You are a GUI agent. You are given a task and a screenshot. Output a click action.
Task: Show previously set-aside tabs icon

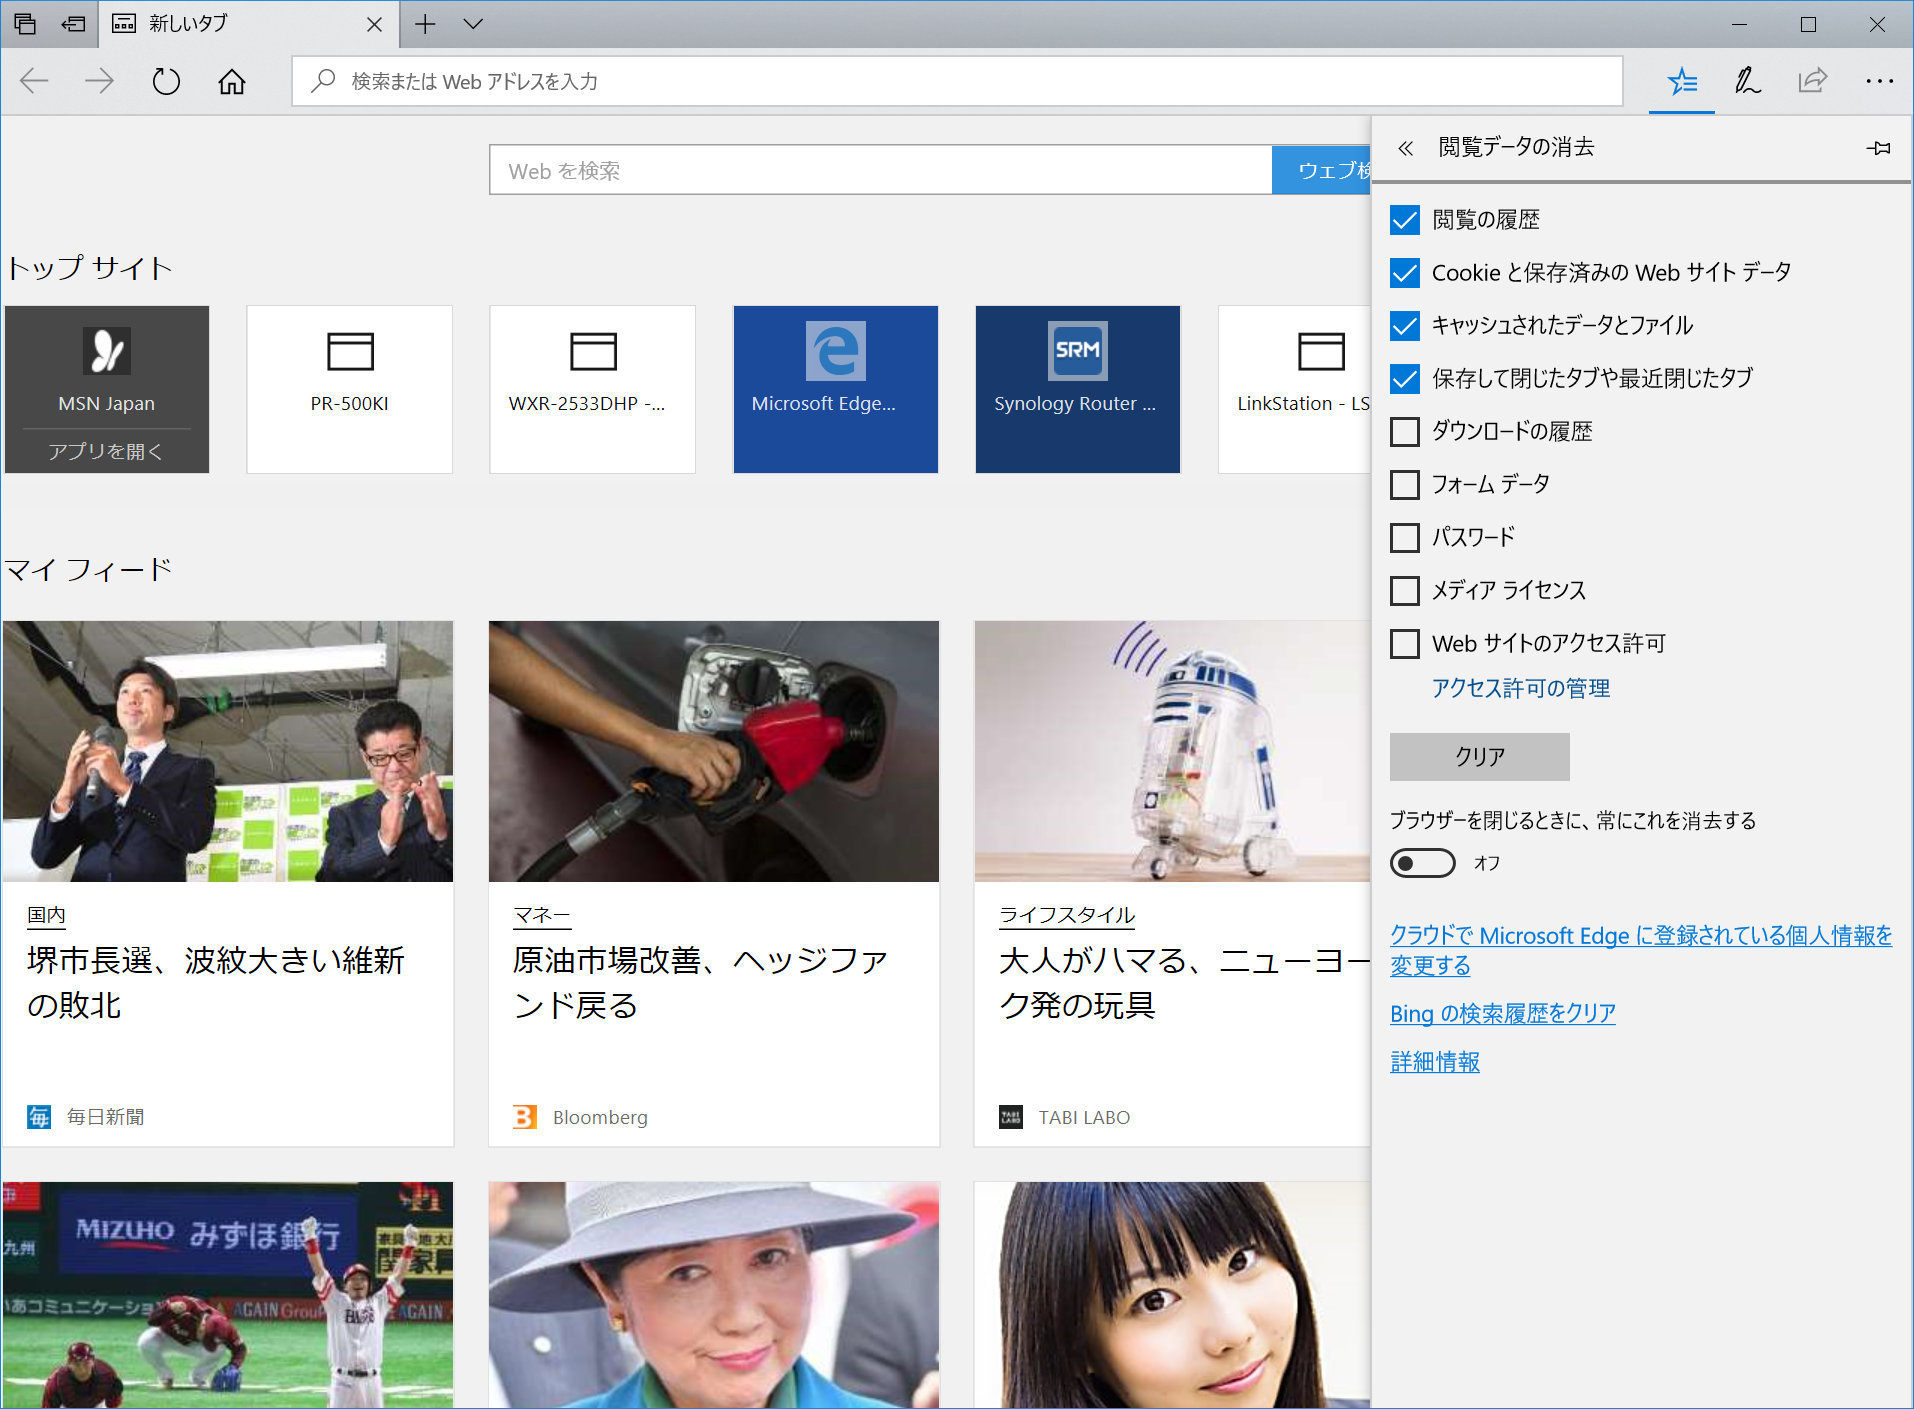(x=72, y=24)
